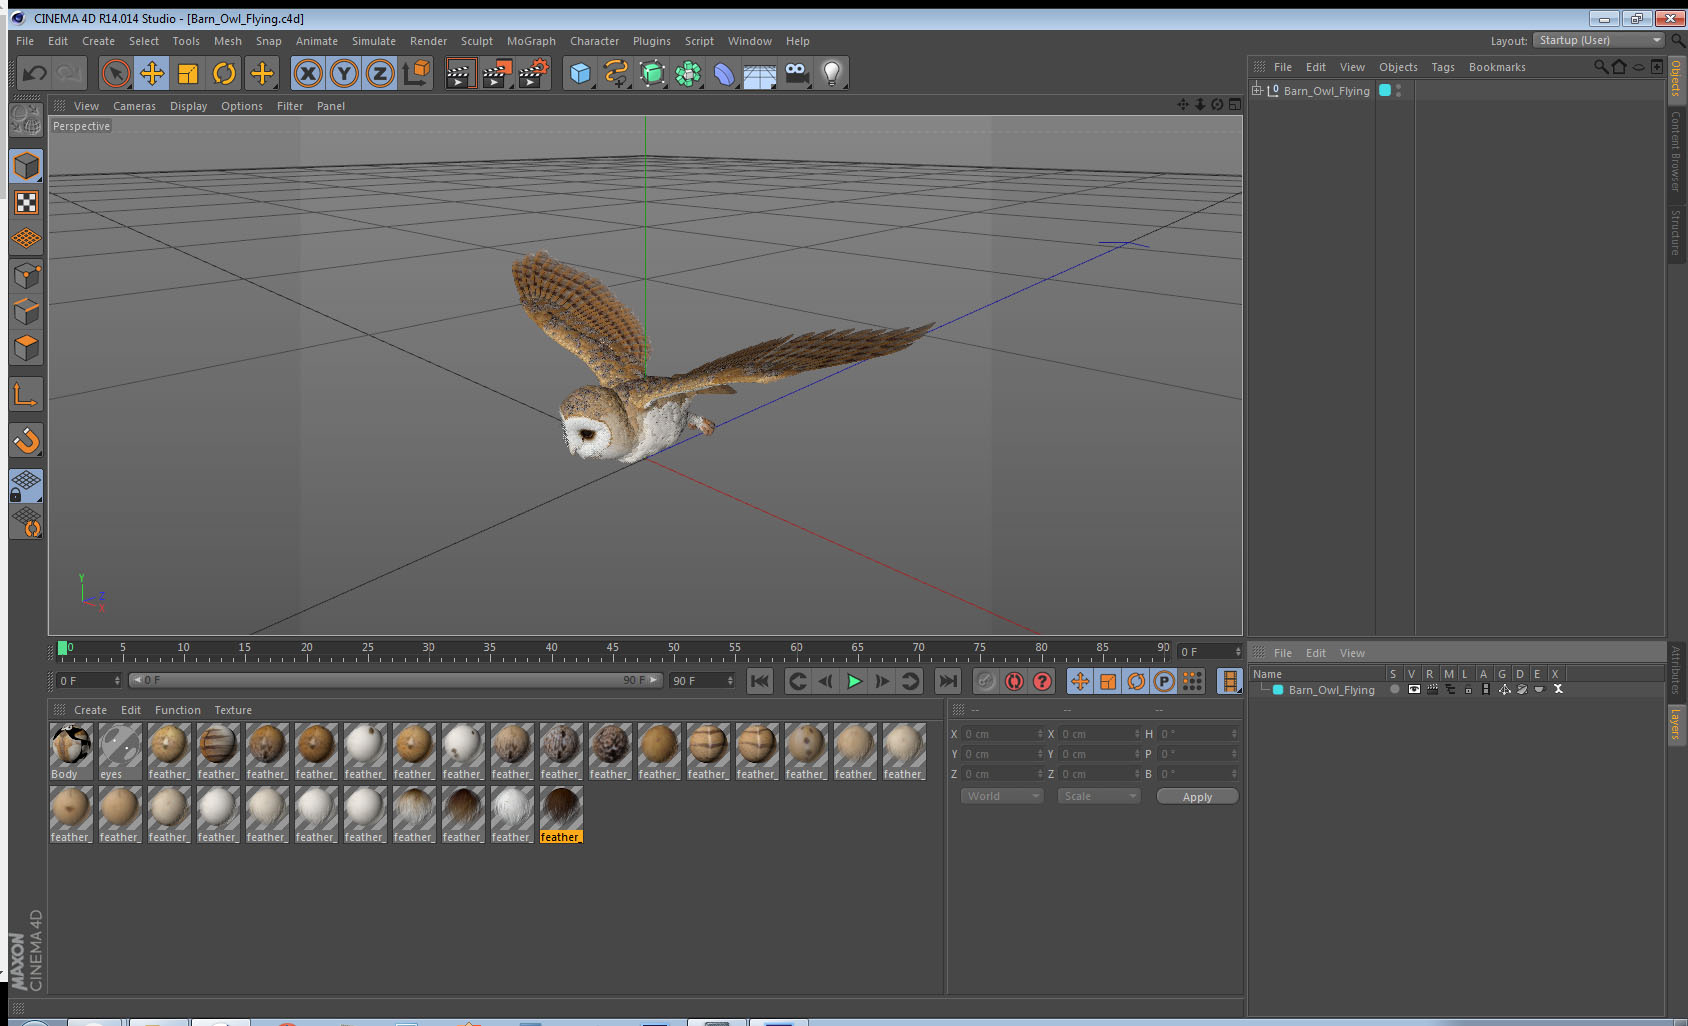Render active view icon

tap(459, 73)
